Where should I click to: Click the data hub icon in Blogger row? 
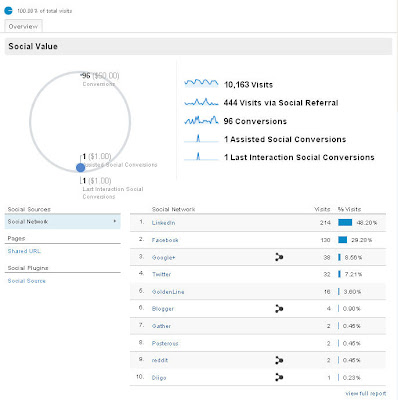click(x=279, y=309)
